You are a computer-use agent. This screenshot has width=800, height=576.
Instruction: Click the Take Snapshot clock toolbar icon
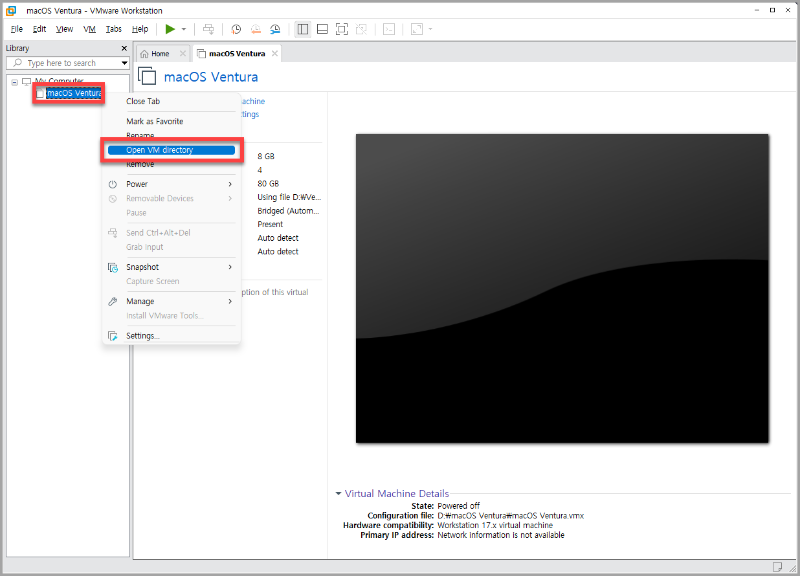tap(236, 29)
